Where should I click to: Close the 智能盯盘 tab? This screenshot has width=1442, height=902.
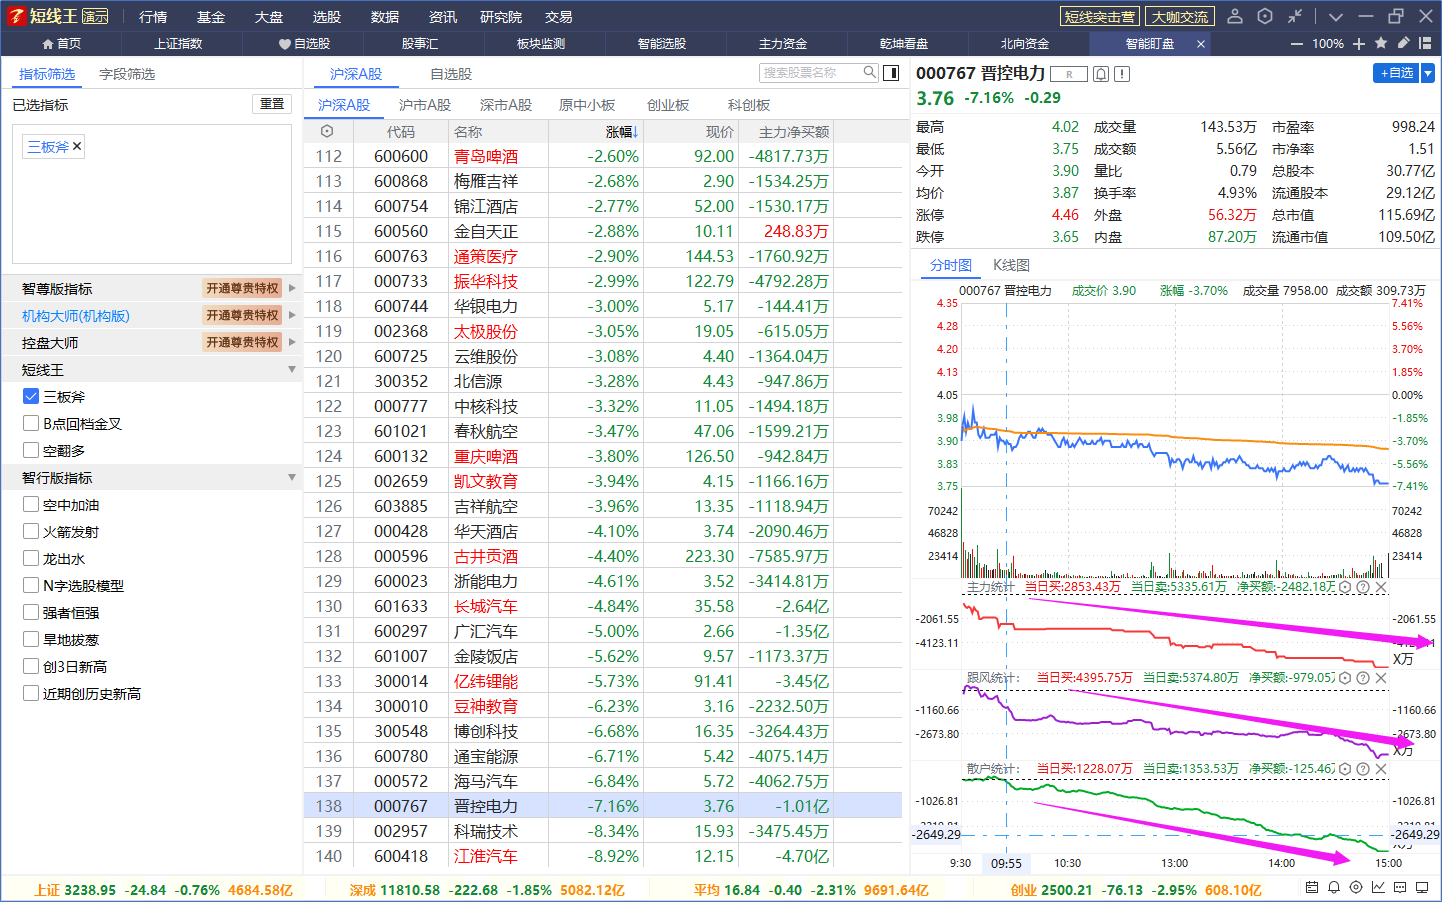(1201, 44)
